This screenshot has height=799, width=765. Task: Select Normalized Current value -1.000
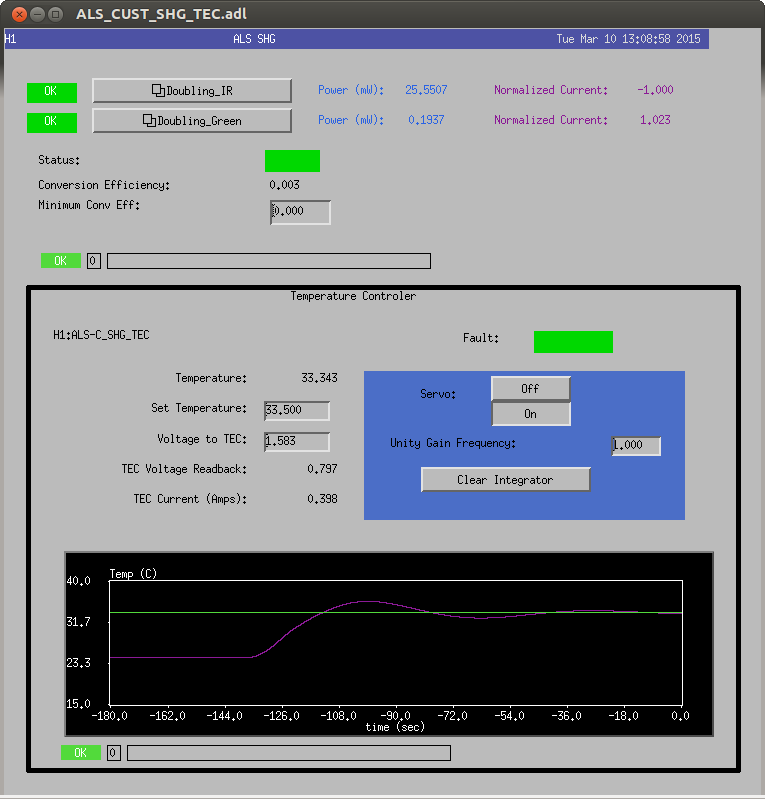coord(655,90)
